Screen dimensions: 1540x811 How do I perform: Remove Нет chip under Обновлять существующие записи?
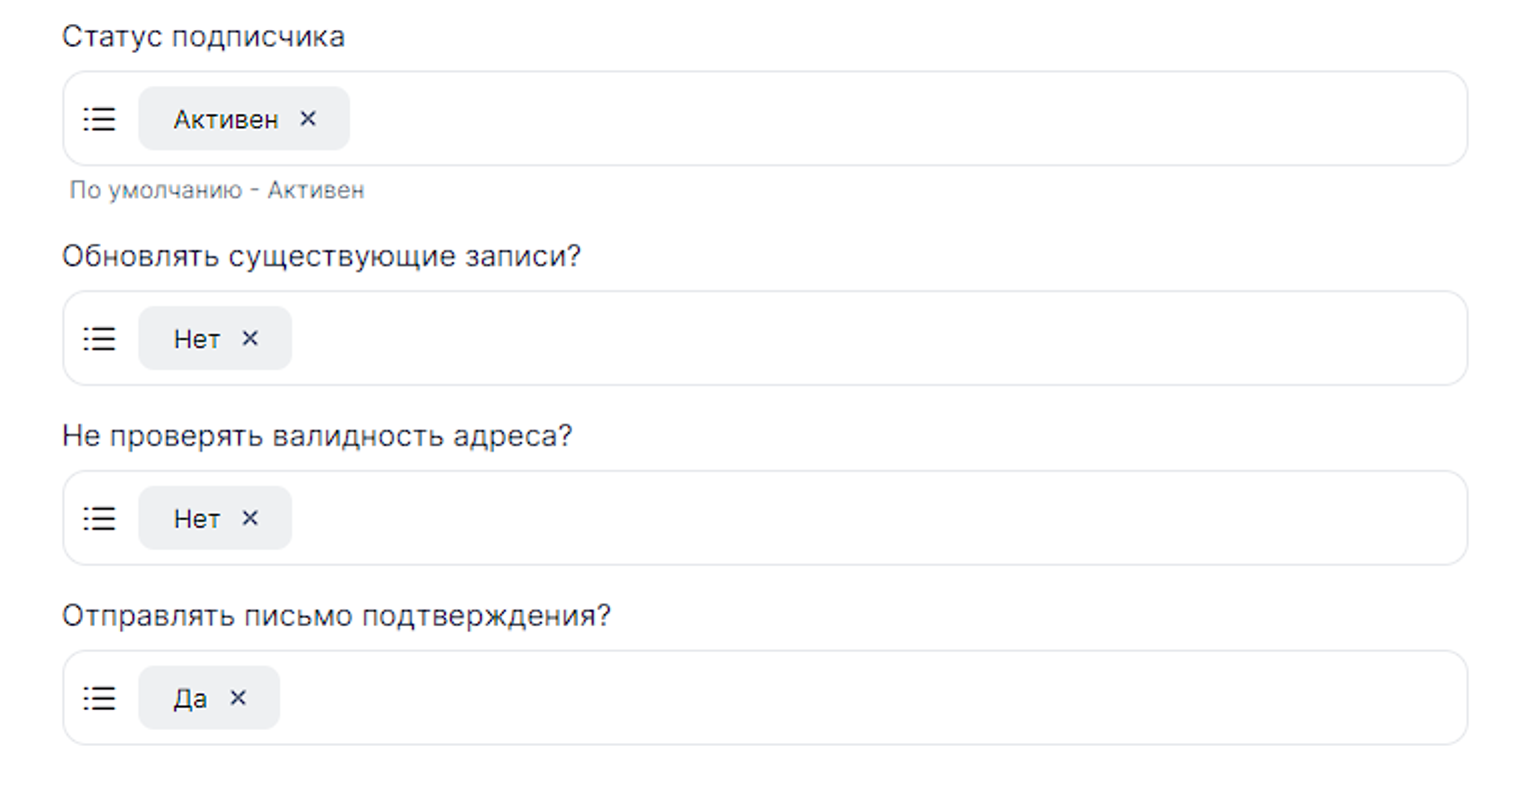click(250, 338)
